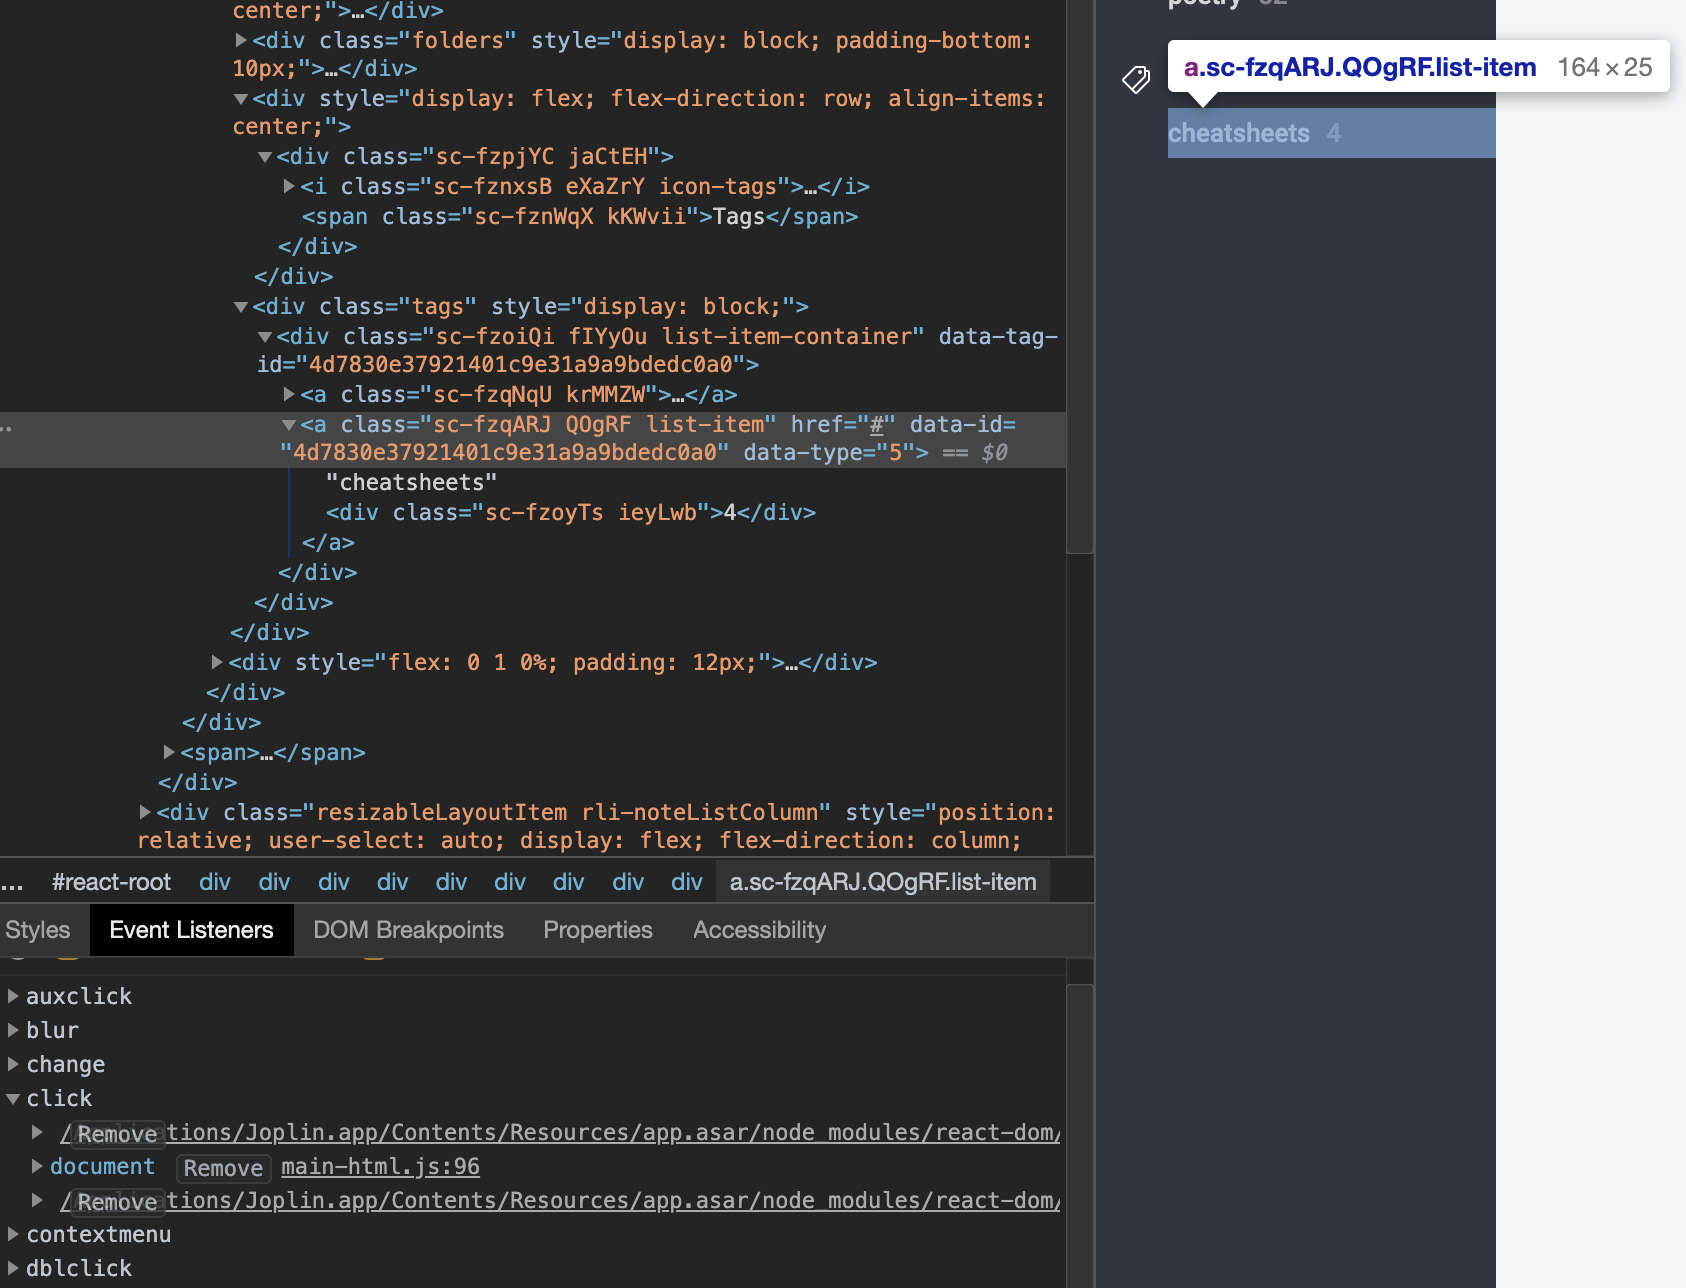Expand the contextmenu event listener
The height and width of the screenshot is (1288, 1686).
click(13, 1234)
